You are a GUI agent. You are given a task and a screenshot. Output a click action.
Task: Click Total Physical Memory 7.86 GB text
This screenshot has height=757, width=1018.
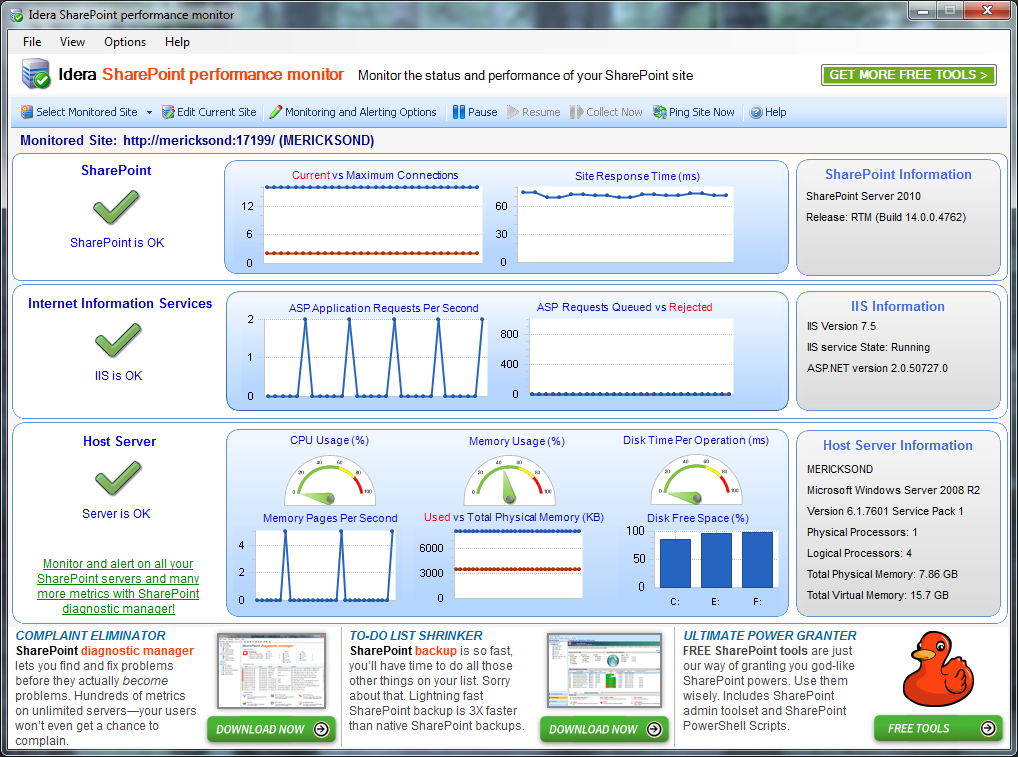coord(882,574)
